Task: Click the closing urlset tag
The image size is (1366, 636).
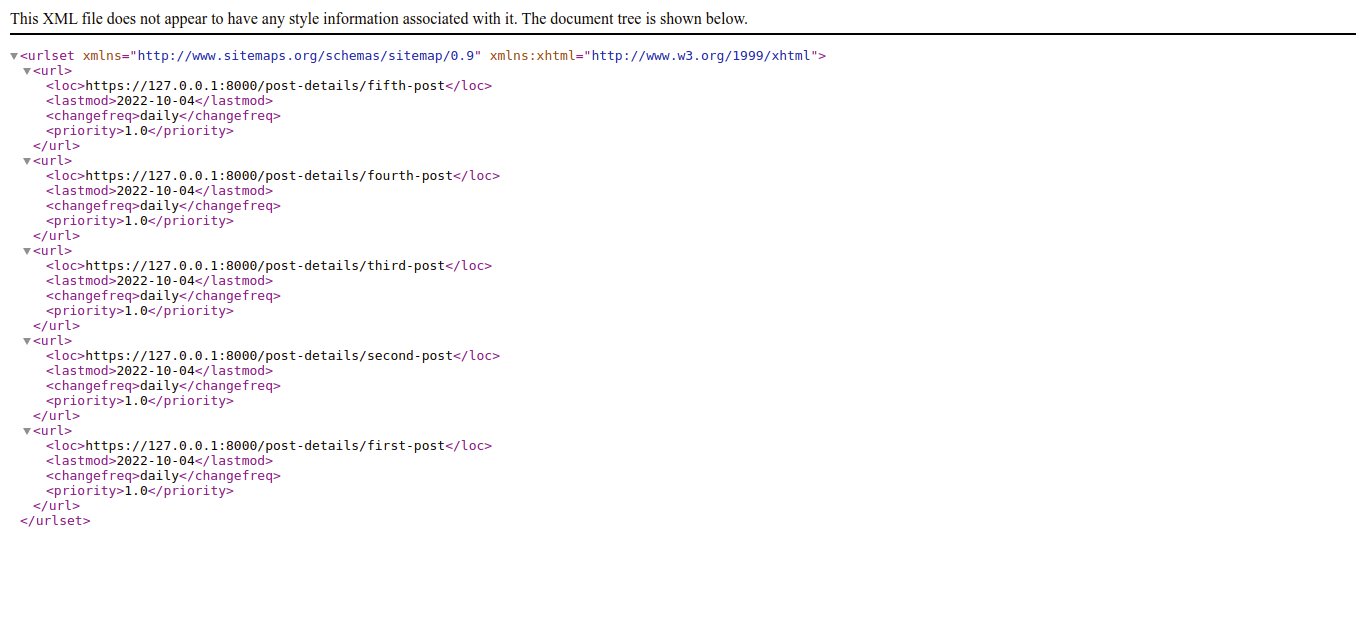Action: (55, 521)
